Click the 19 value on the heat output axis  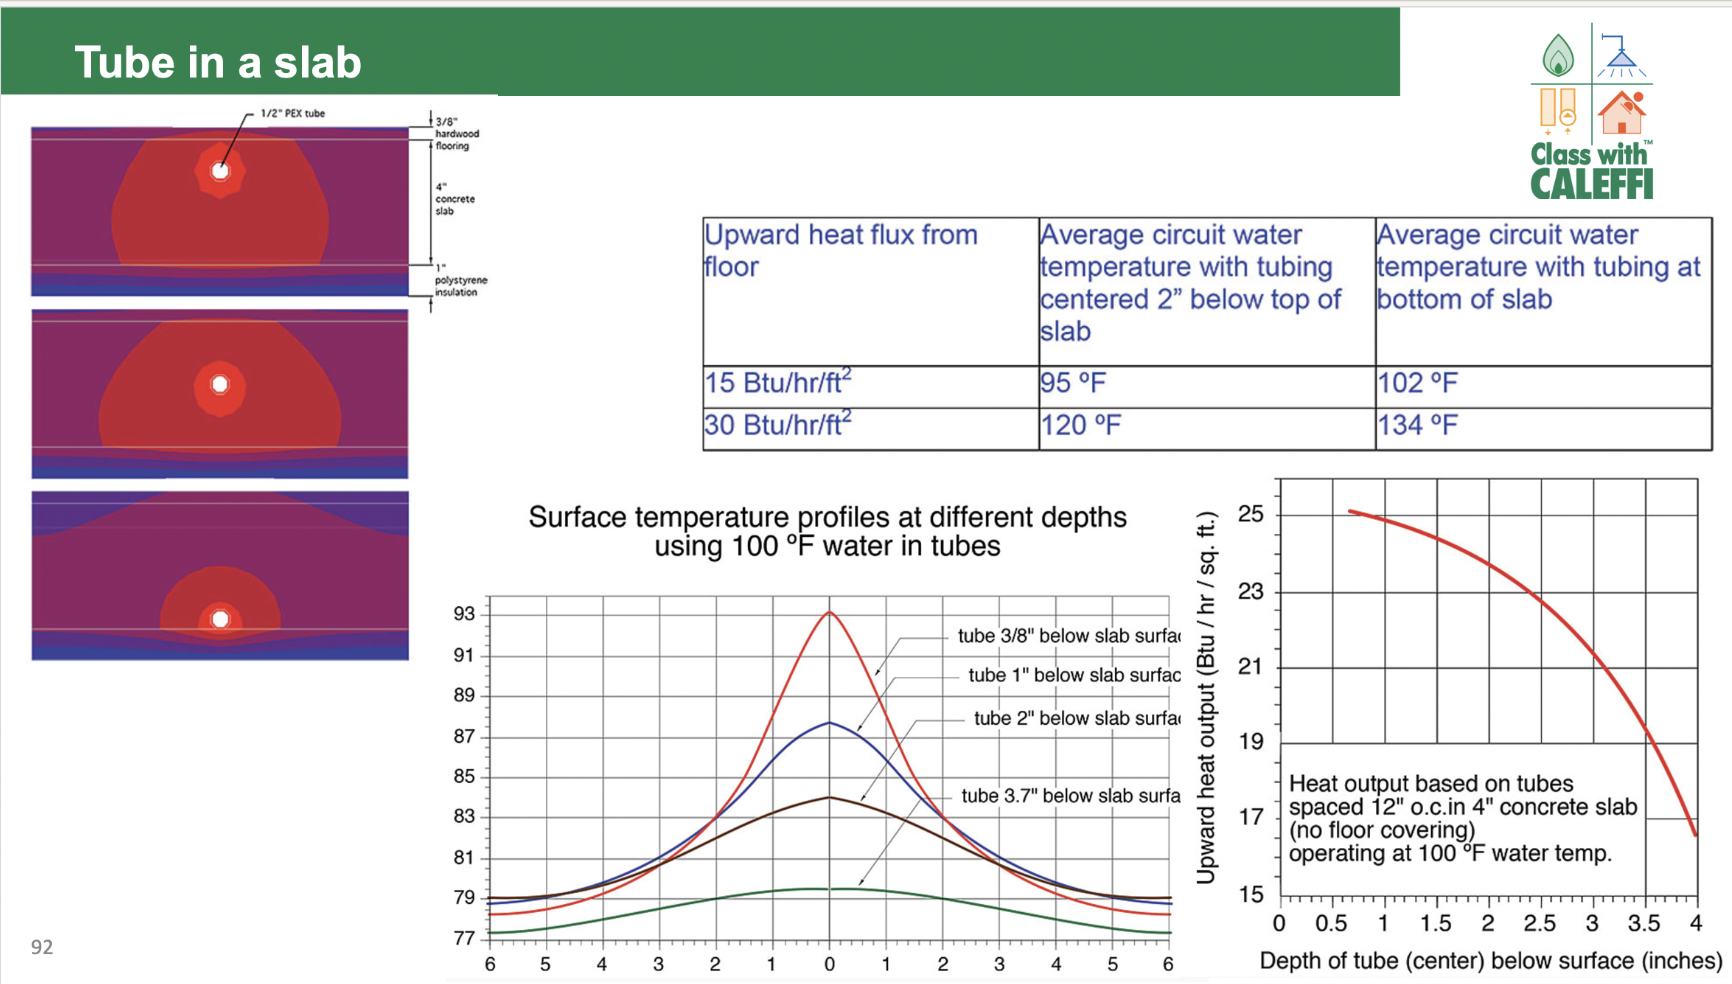click(1251, 742)
